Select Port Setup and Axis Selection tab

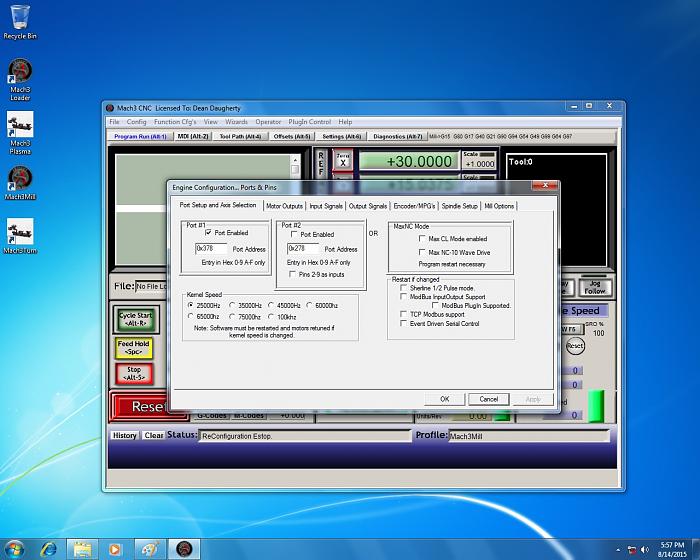(x=218, y=205)
